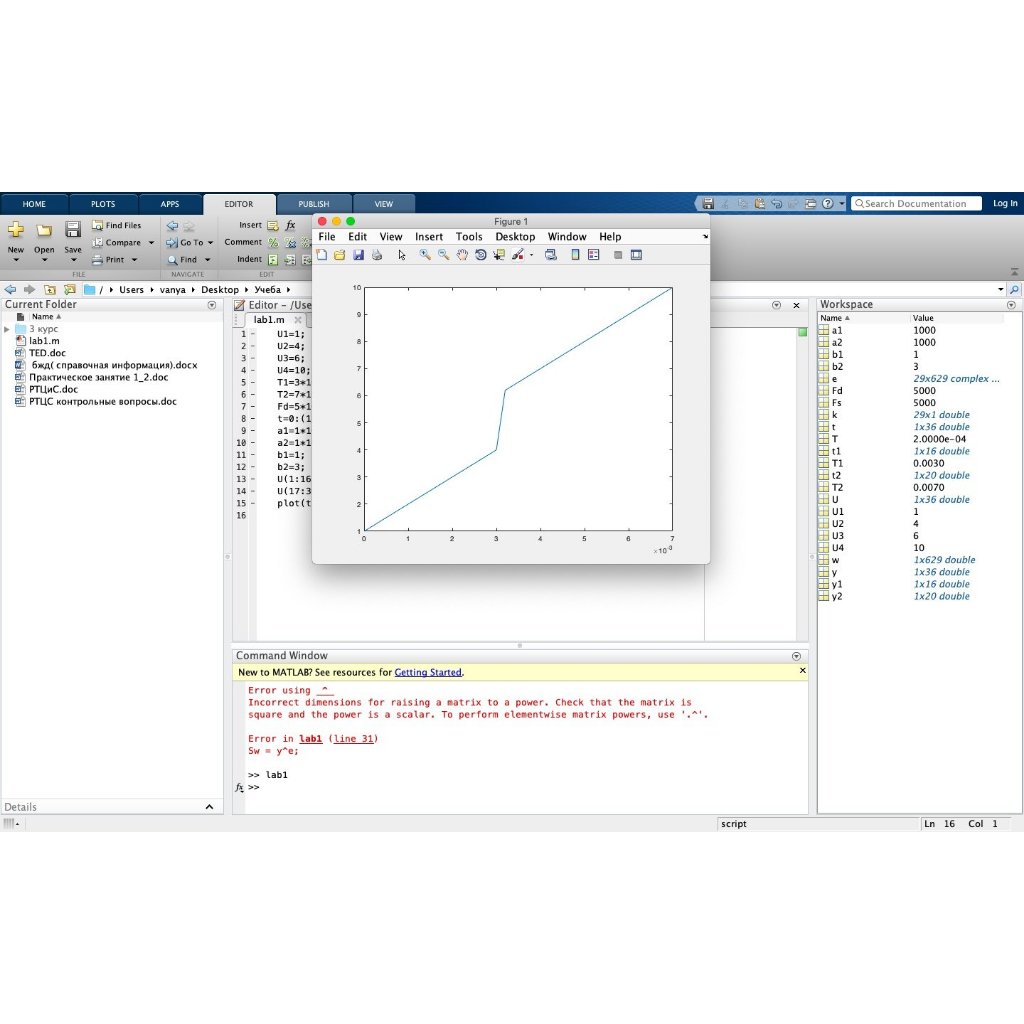Click the Switch Windows icon
This screenshot has width=1024, height=1024.
[810, 203]
